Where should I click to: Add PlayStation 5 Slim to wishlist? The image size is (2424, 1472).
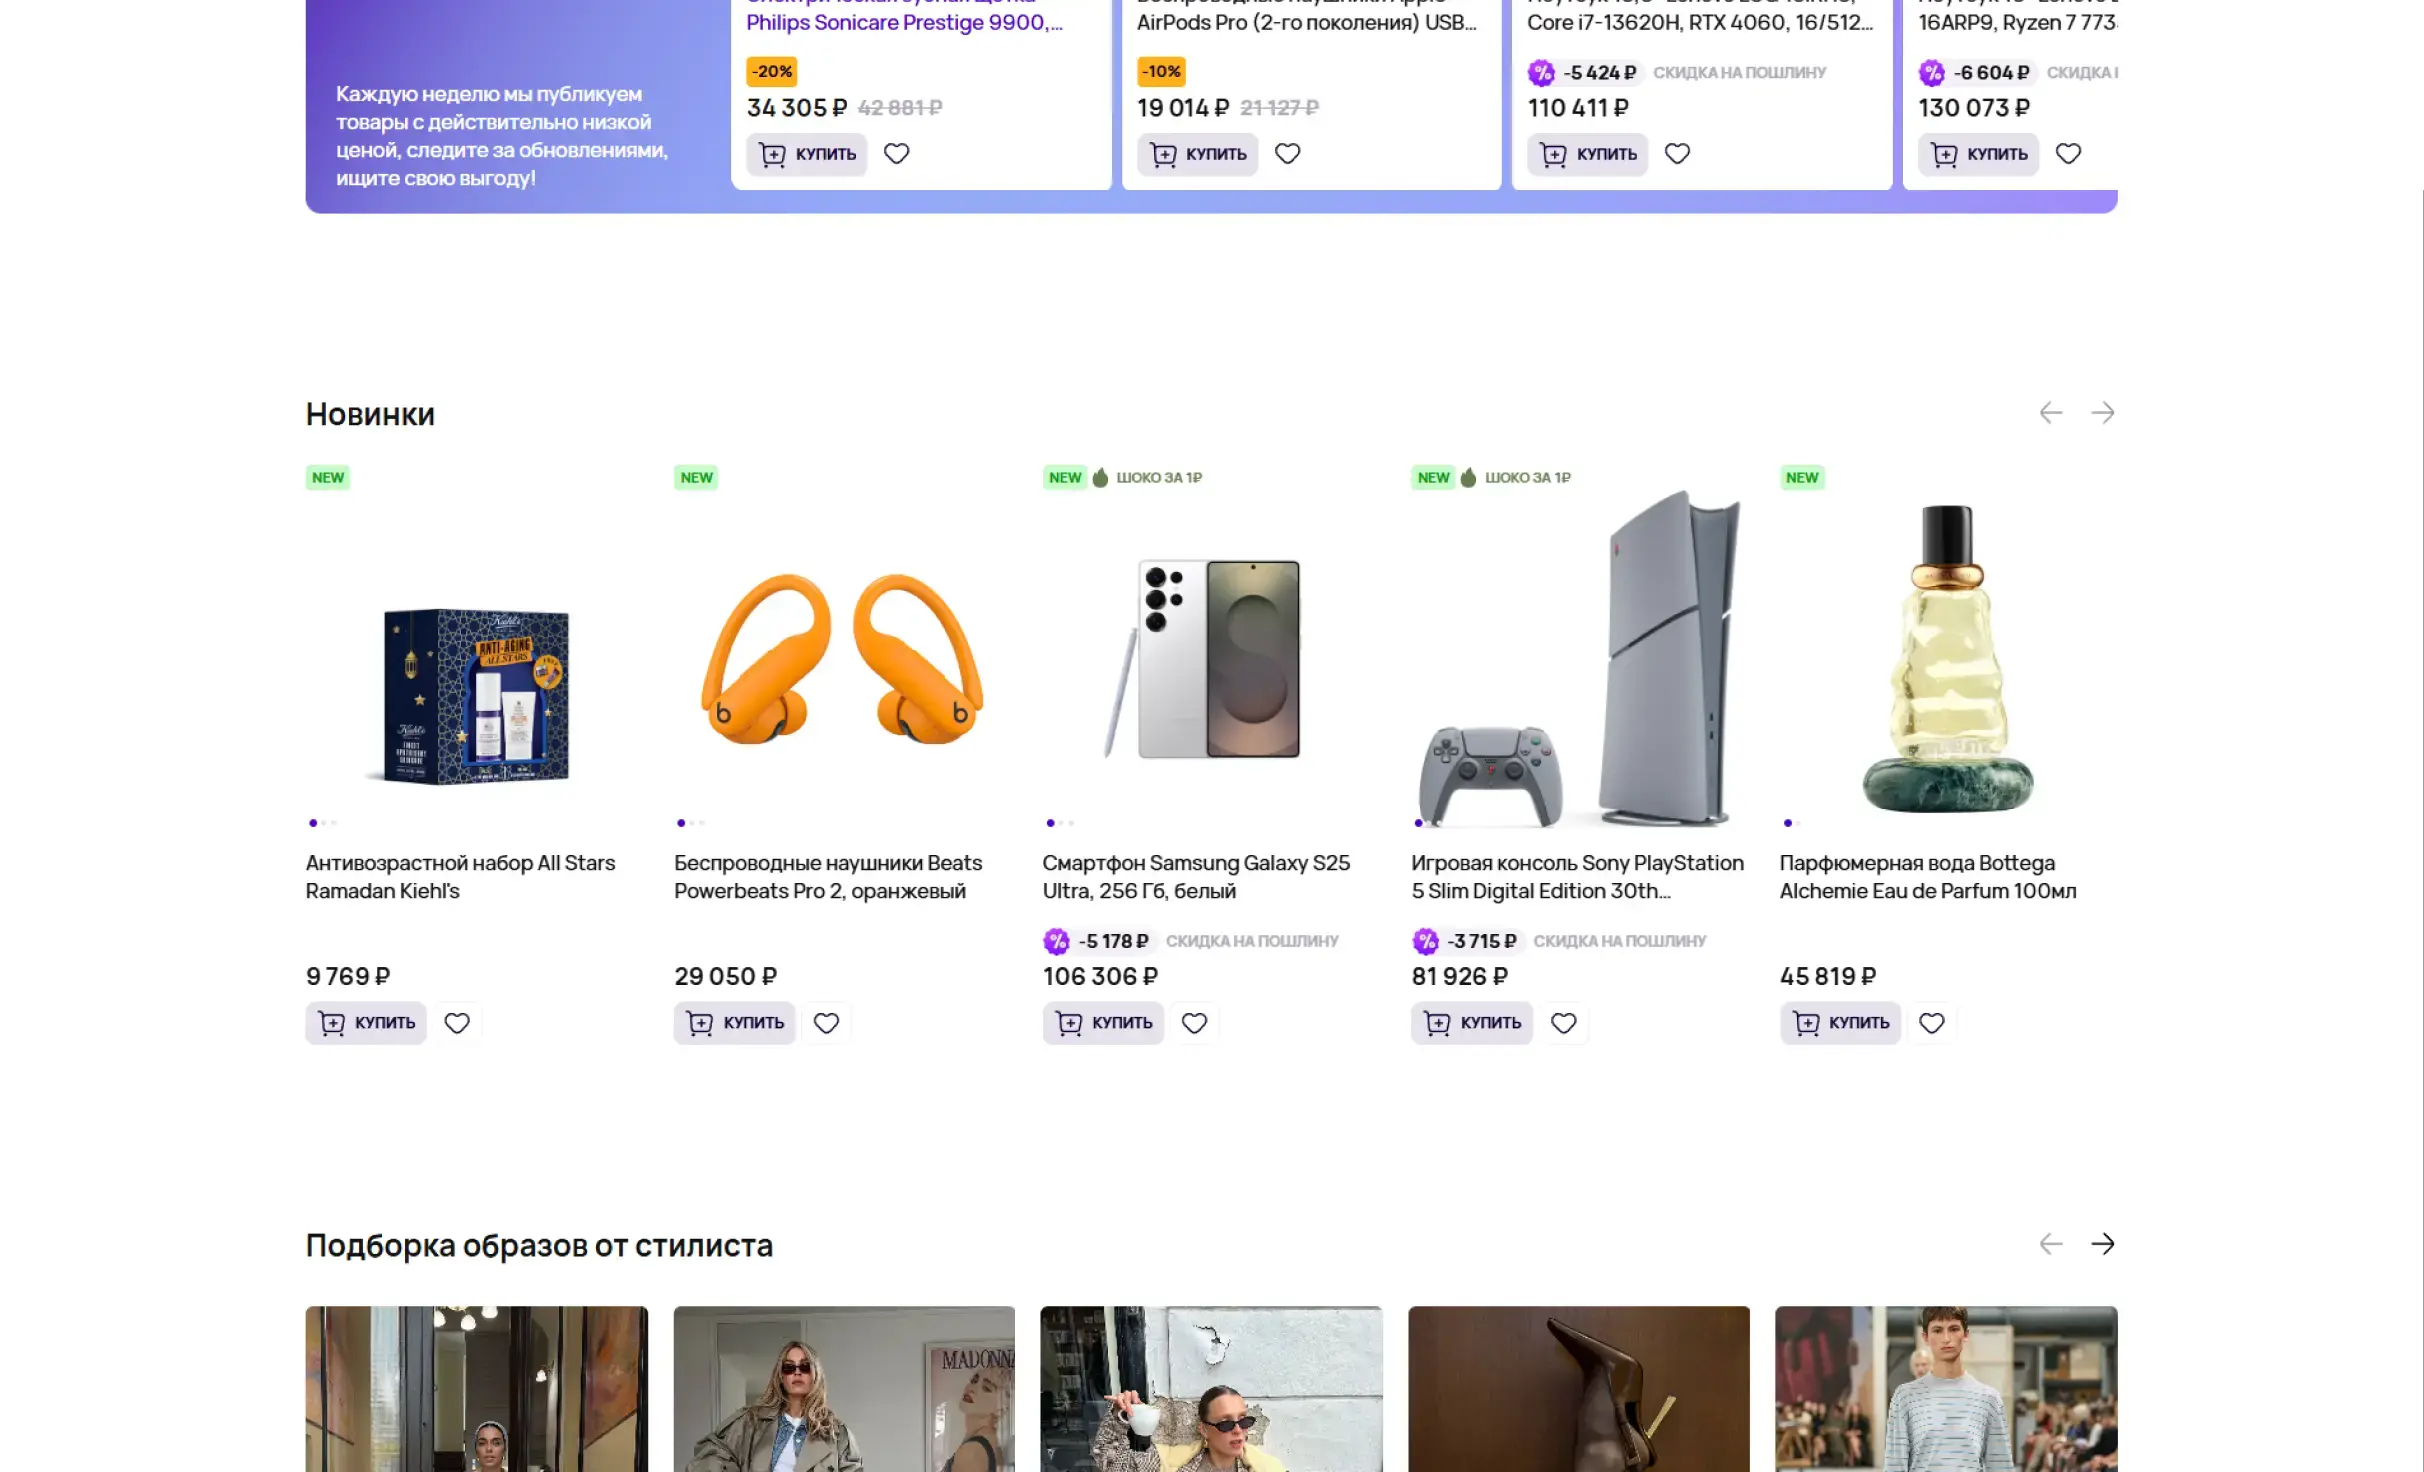coord(1563,1023)
